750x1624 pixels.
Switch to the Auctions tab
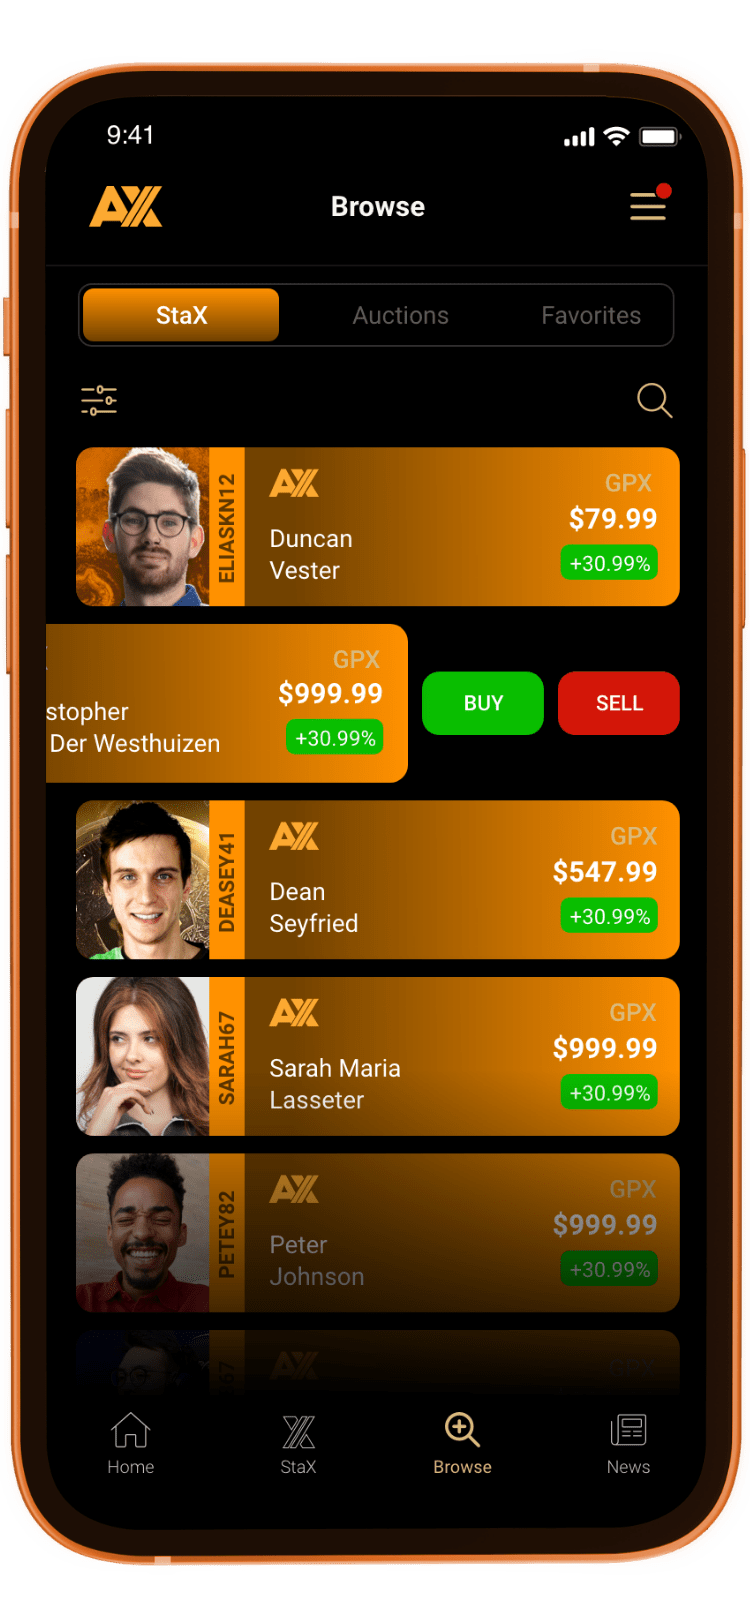click(401, 316)
